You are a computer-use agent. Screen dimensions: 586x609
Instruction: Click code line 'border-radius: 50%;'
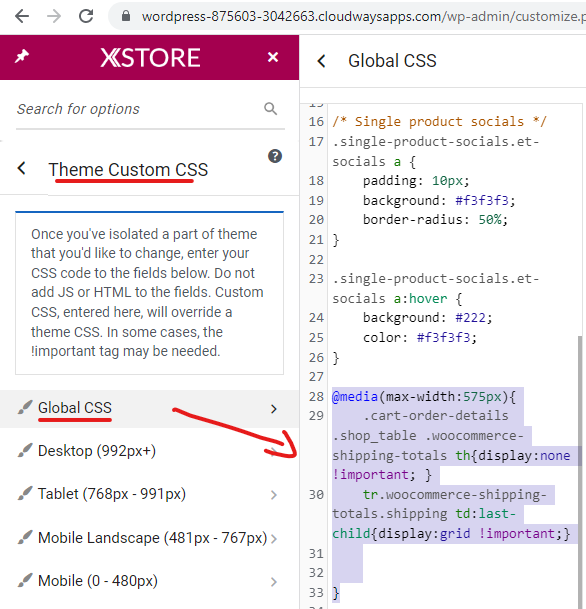(x=435, y=220)
